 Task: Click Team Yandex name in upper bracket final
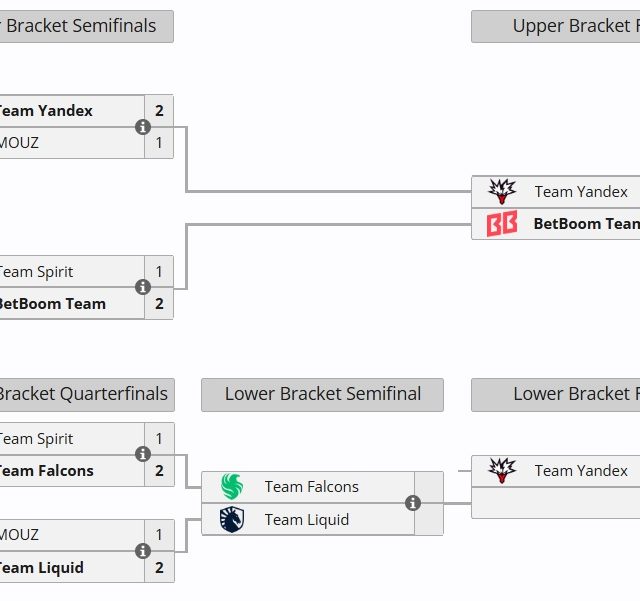point(581,191)
